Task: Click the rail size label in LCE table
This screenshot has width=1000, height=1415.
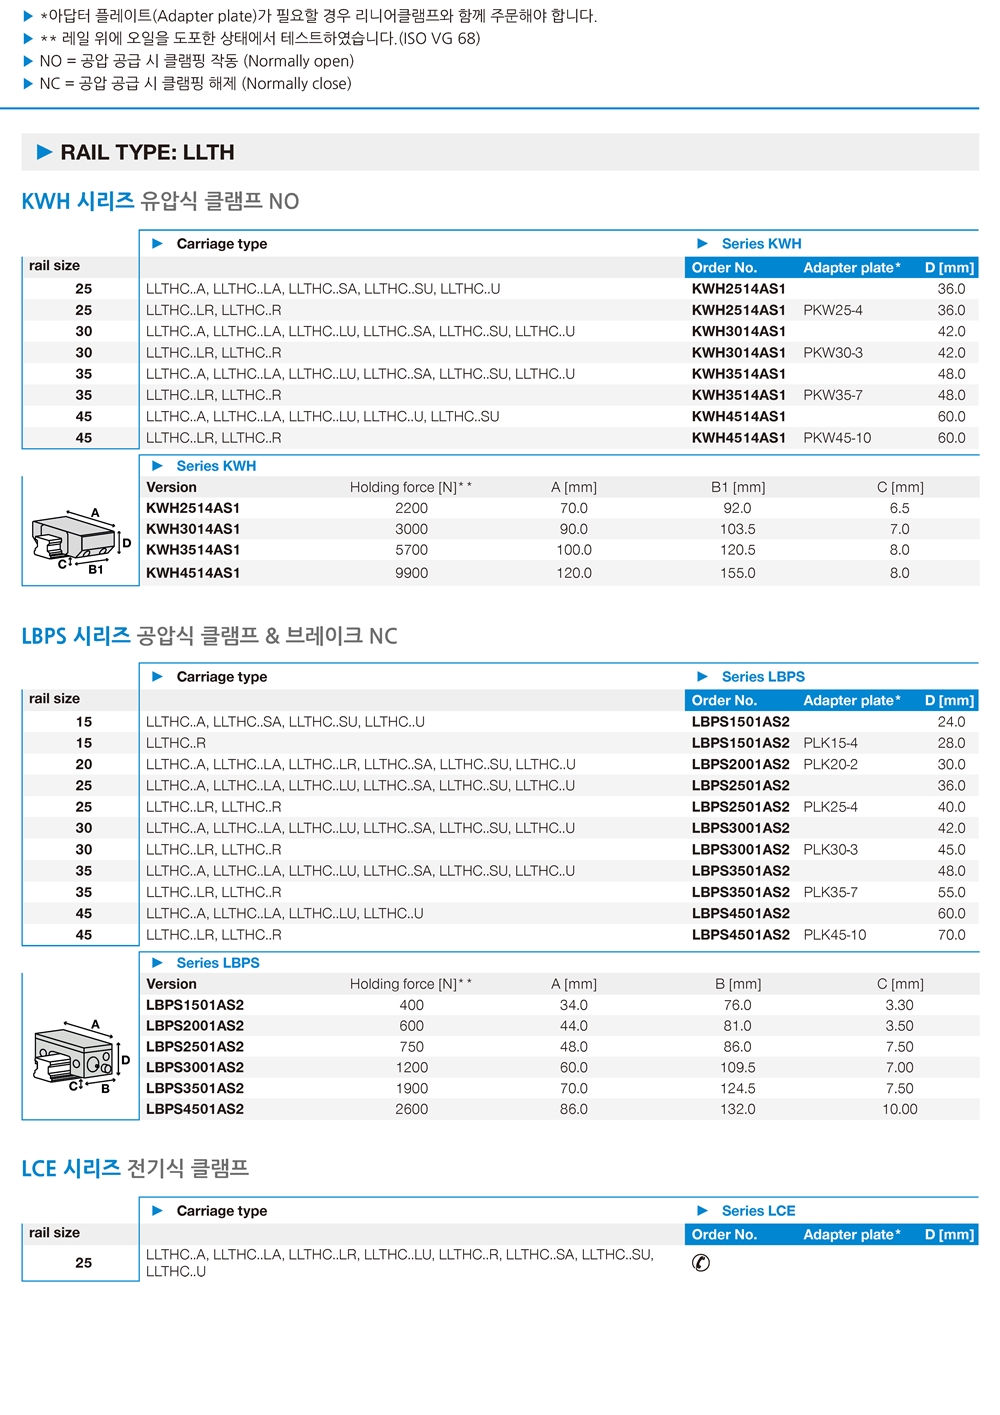Action: point(54,1233)
